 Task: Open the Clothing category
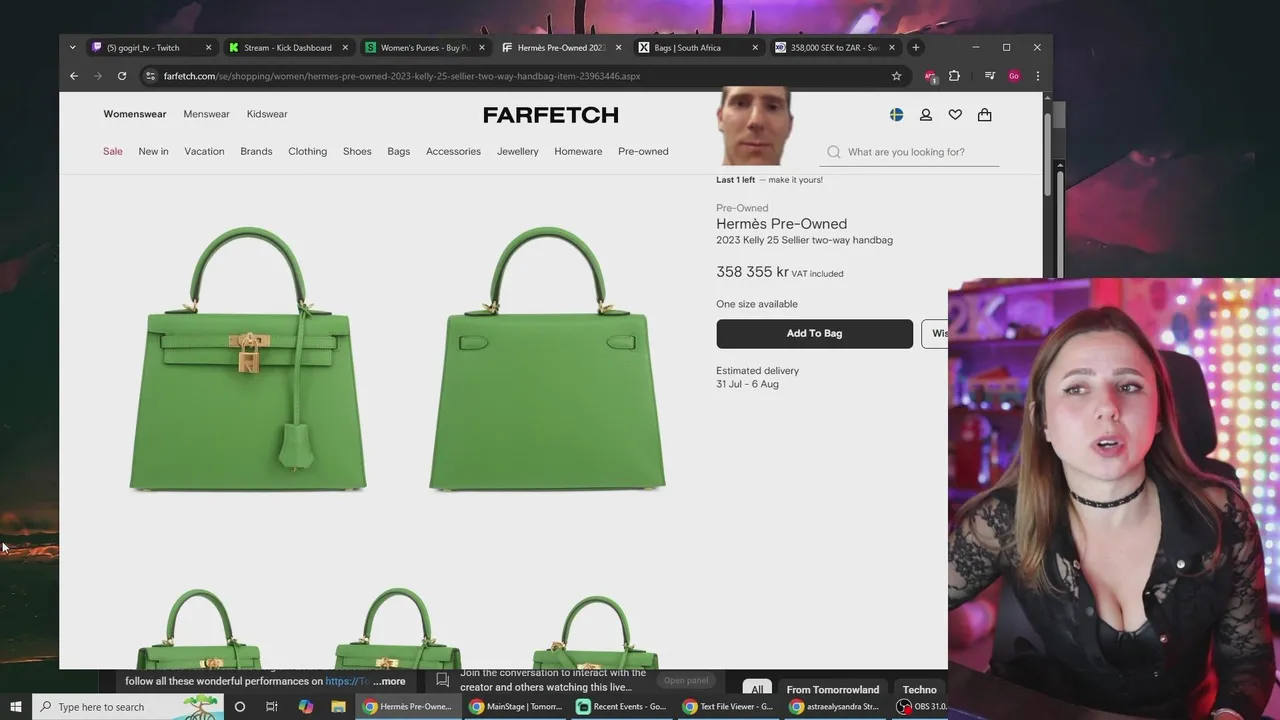tap(307, 151)
